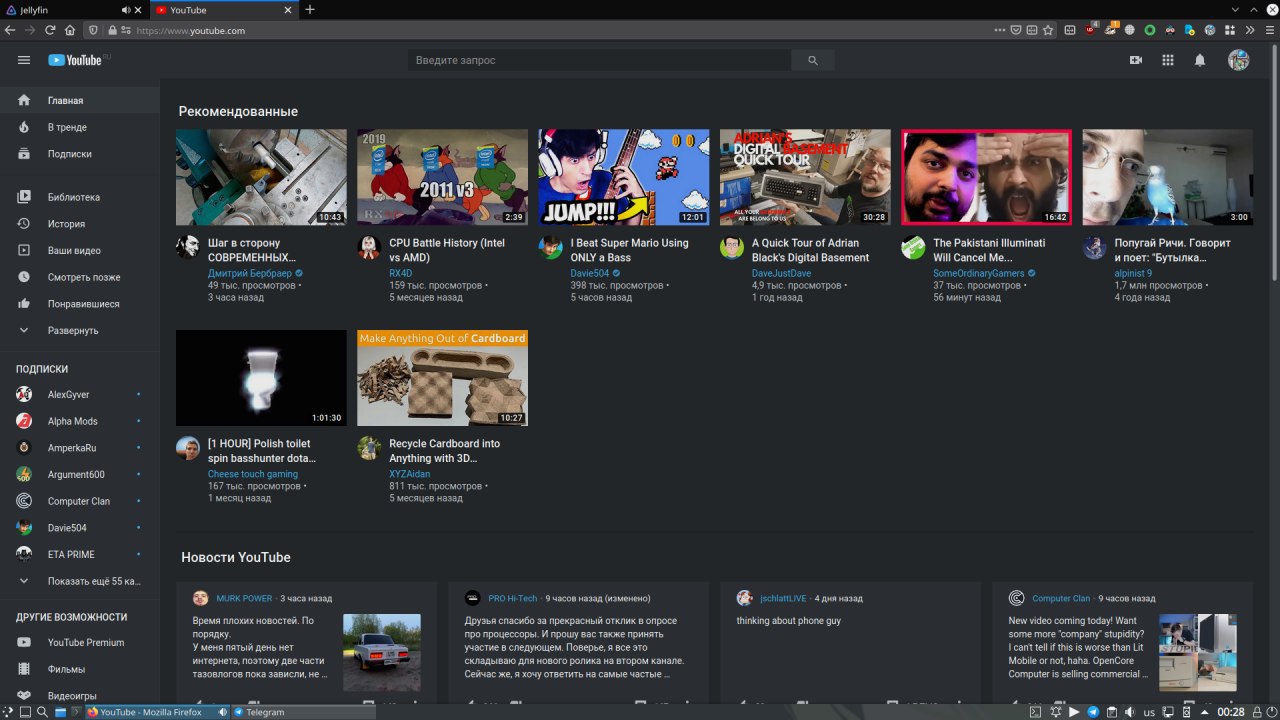
Task: Bookmark this page with the star
Action: pos(1048,30)
